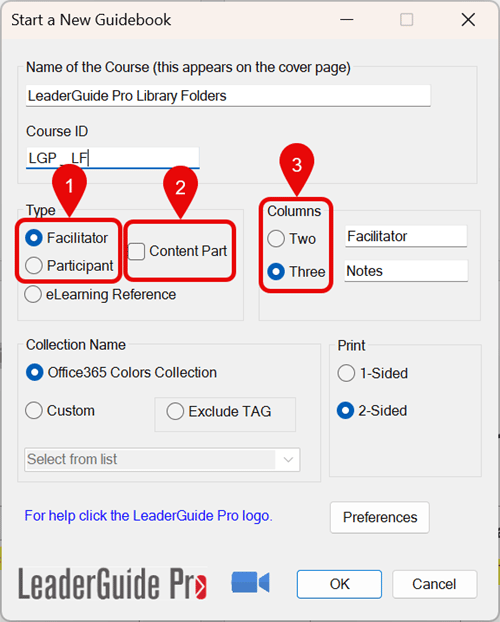Viewport: 500px width, 622px height.
Task: Select Three columns option
Action: [x=276, y=272]
